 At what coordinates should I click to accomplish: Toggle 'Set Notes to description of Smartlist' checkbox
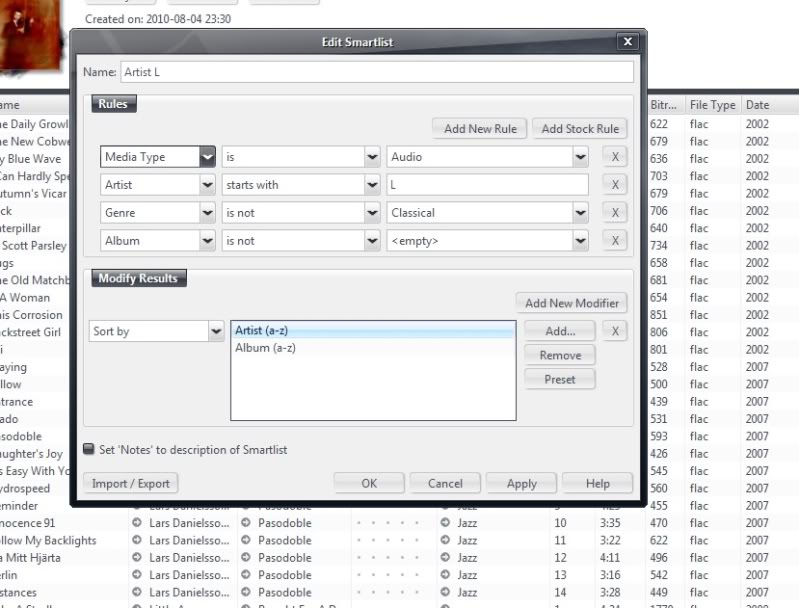pyautogui.click(x=89, y=449)
